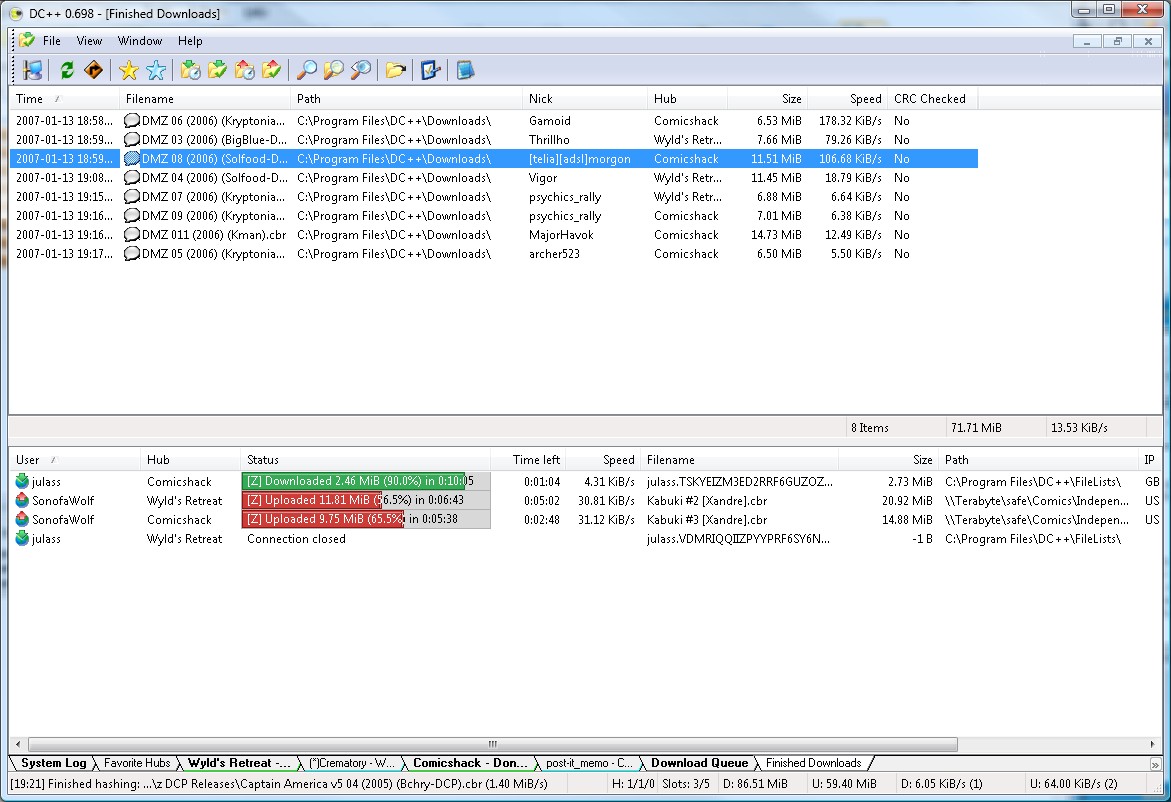Open the File menu
The image size is (1171, 802).
(51, 41)
